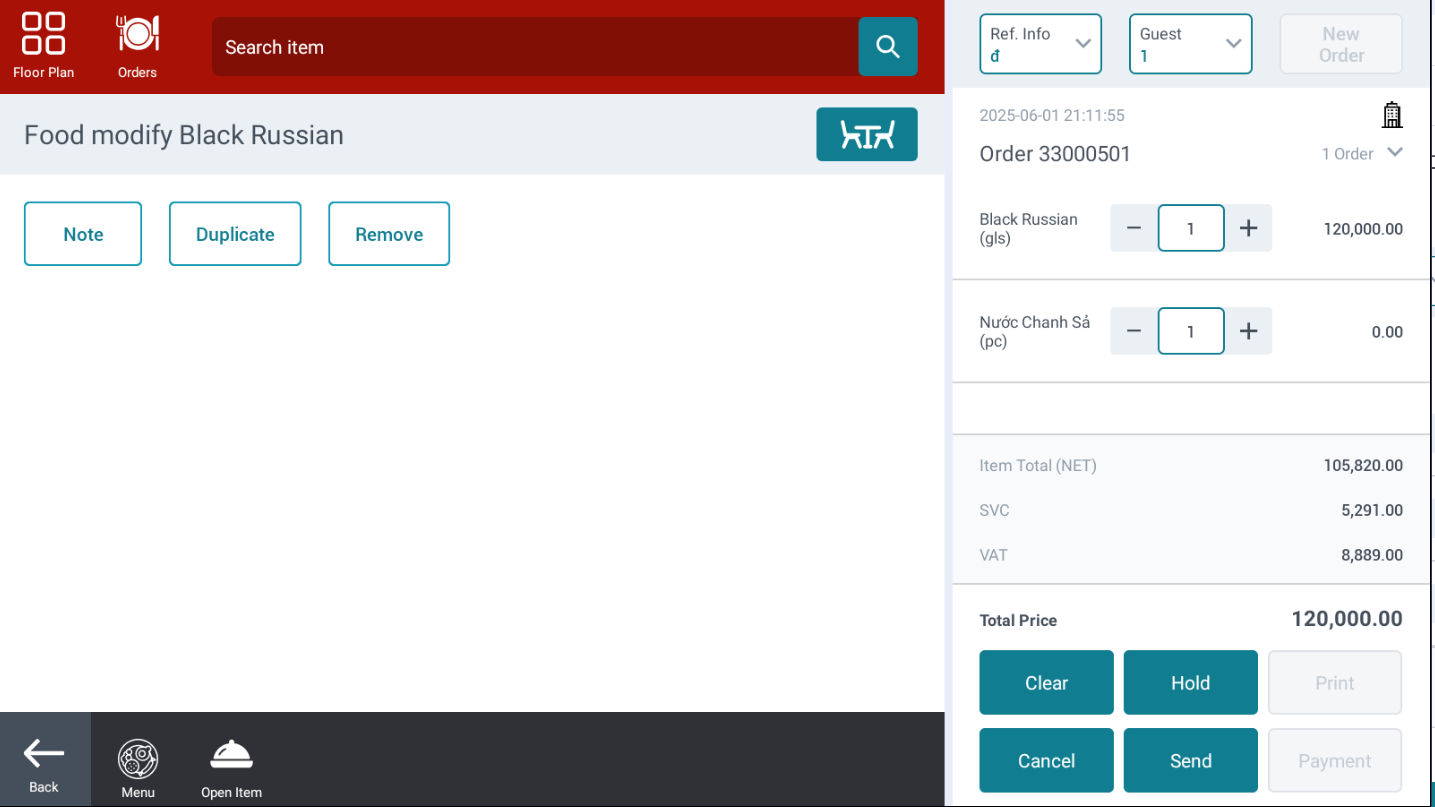Click the SVC amount 5,291.00
The height and width of the screenshot is (807, 1435).
click(1372, 510)
